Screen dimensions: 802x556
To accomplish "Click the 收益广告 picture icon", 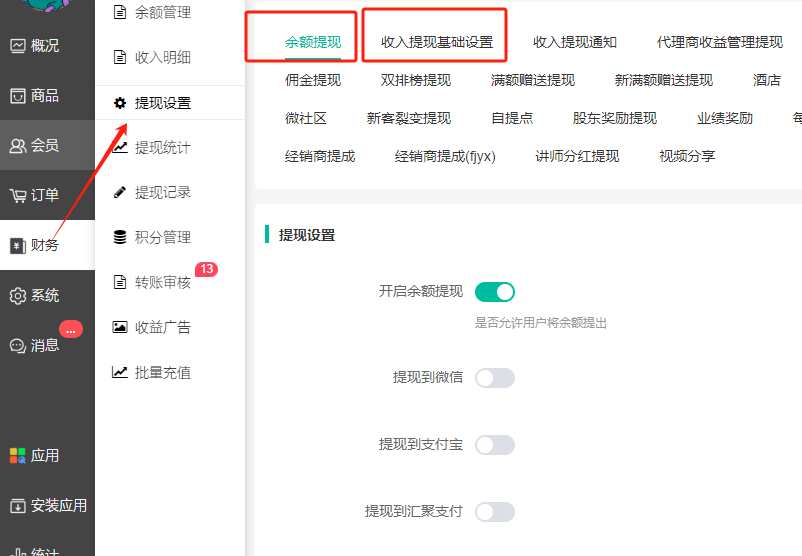I will tap(120, 327).
